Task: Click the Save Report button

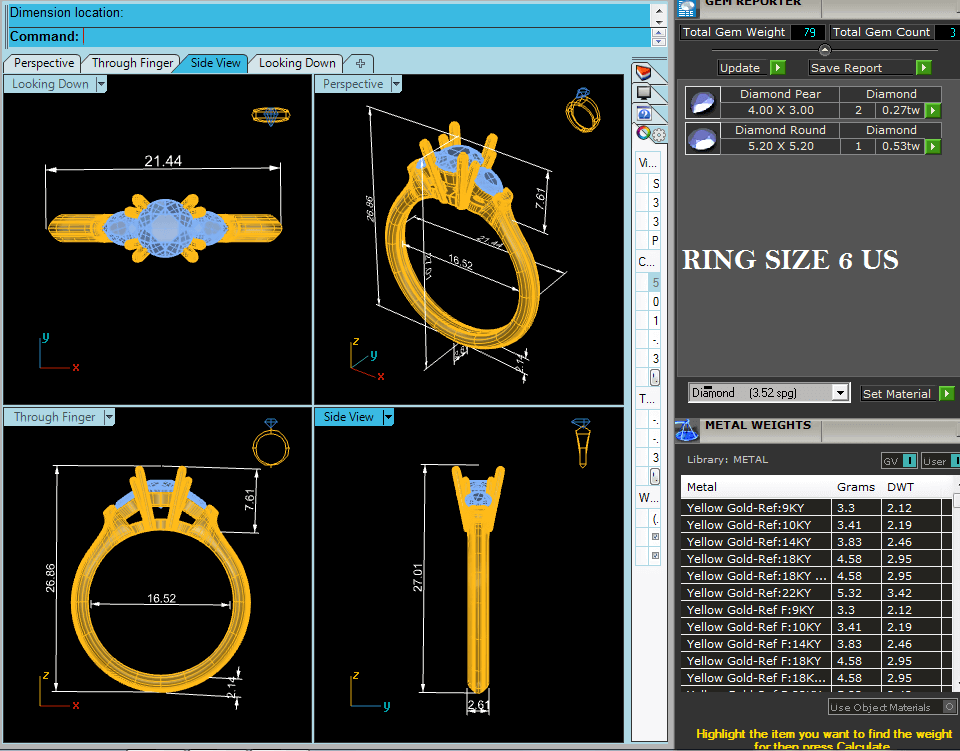Action: click(860, 68)
